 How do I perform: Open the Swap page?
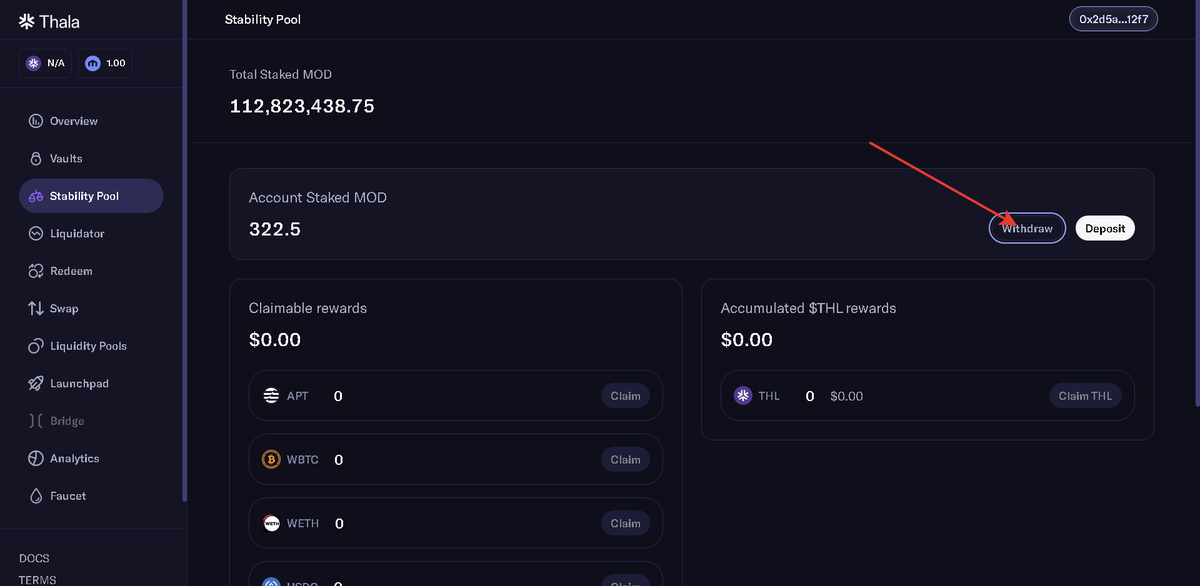(x=91, y=308)
